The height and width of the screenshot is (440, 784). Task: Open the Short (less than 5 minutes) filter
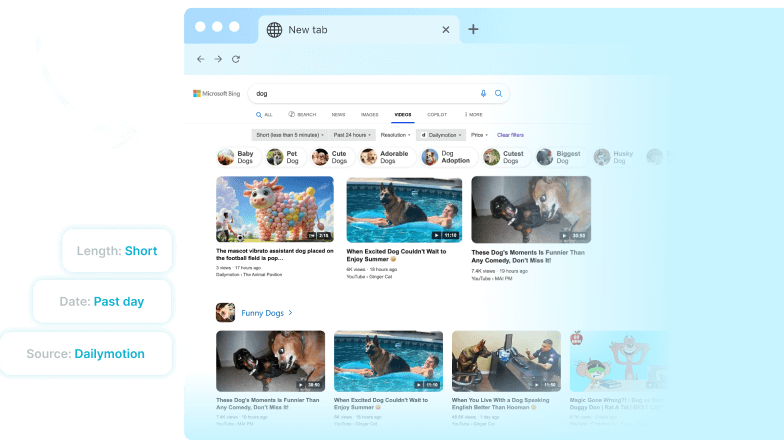coord(288,134)
